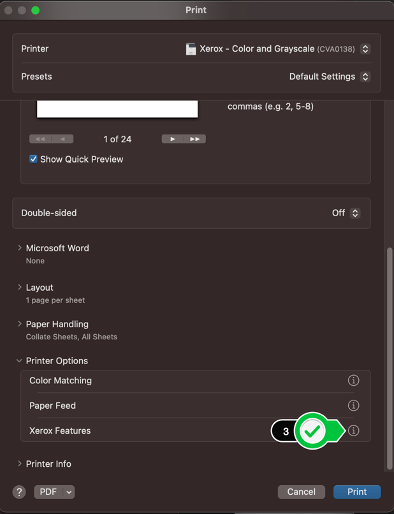Select the Xerox Features row
Image resolution: width=394 pixels, height=514 pixels.
point(195,430)
